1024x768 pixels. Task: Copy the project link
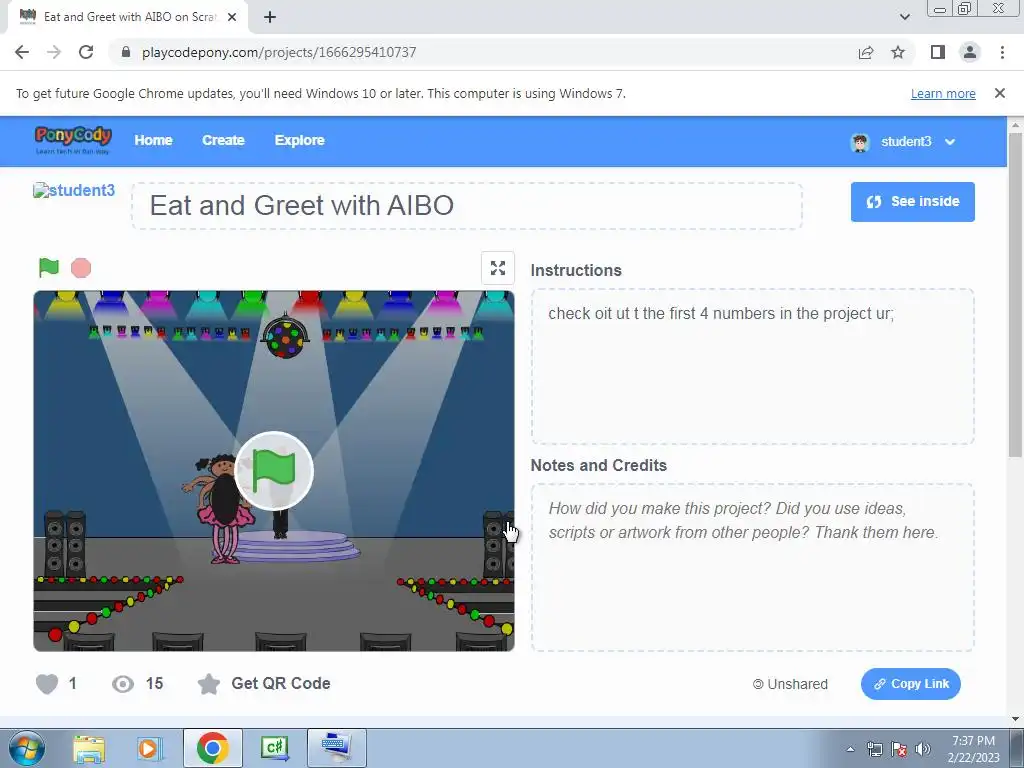pos(910,684)
